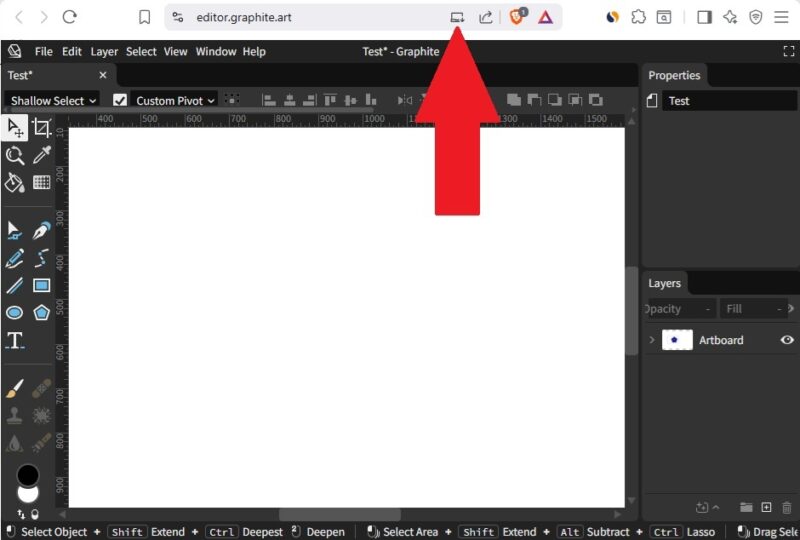Image resolution: width=800 pixels, height=540 pixels.
Task: Bookmark this page
Action: [x=144, y=17]
